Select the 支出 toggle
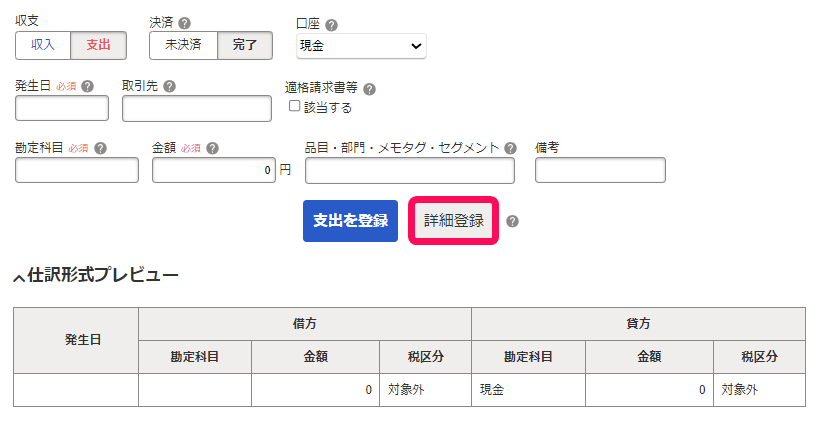Viewport: 818px width, 434px height. [99, 45]
